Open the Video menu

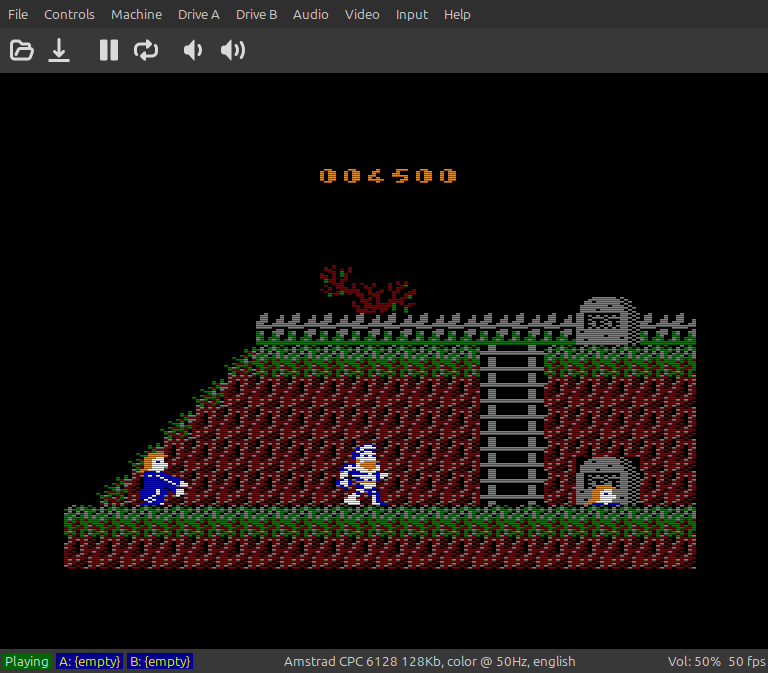362,15
